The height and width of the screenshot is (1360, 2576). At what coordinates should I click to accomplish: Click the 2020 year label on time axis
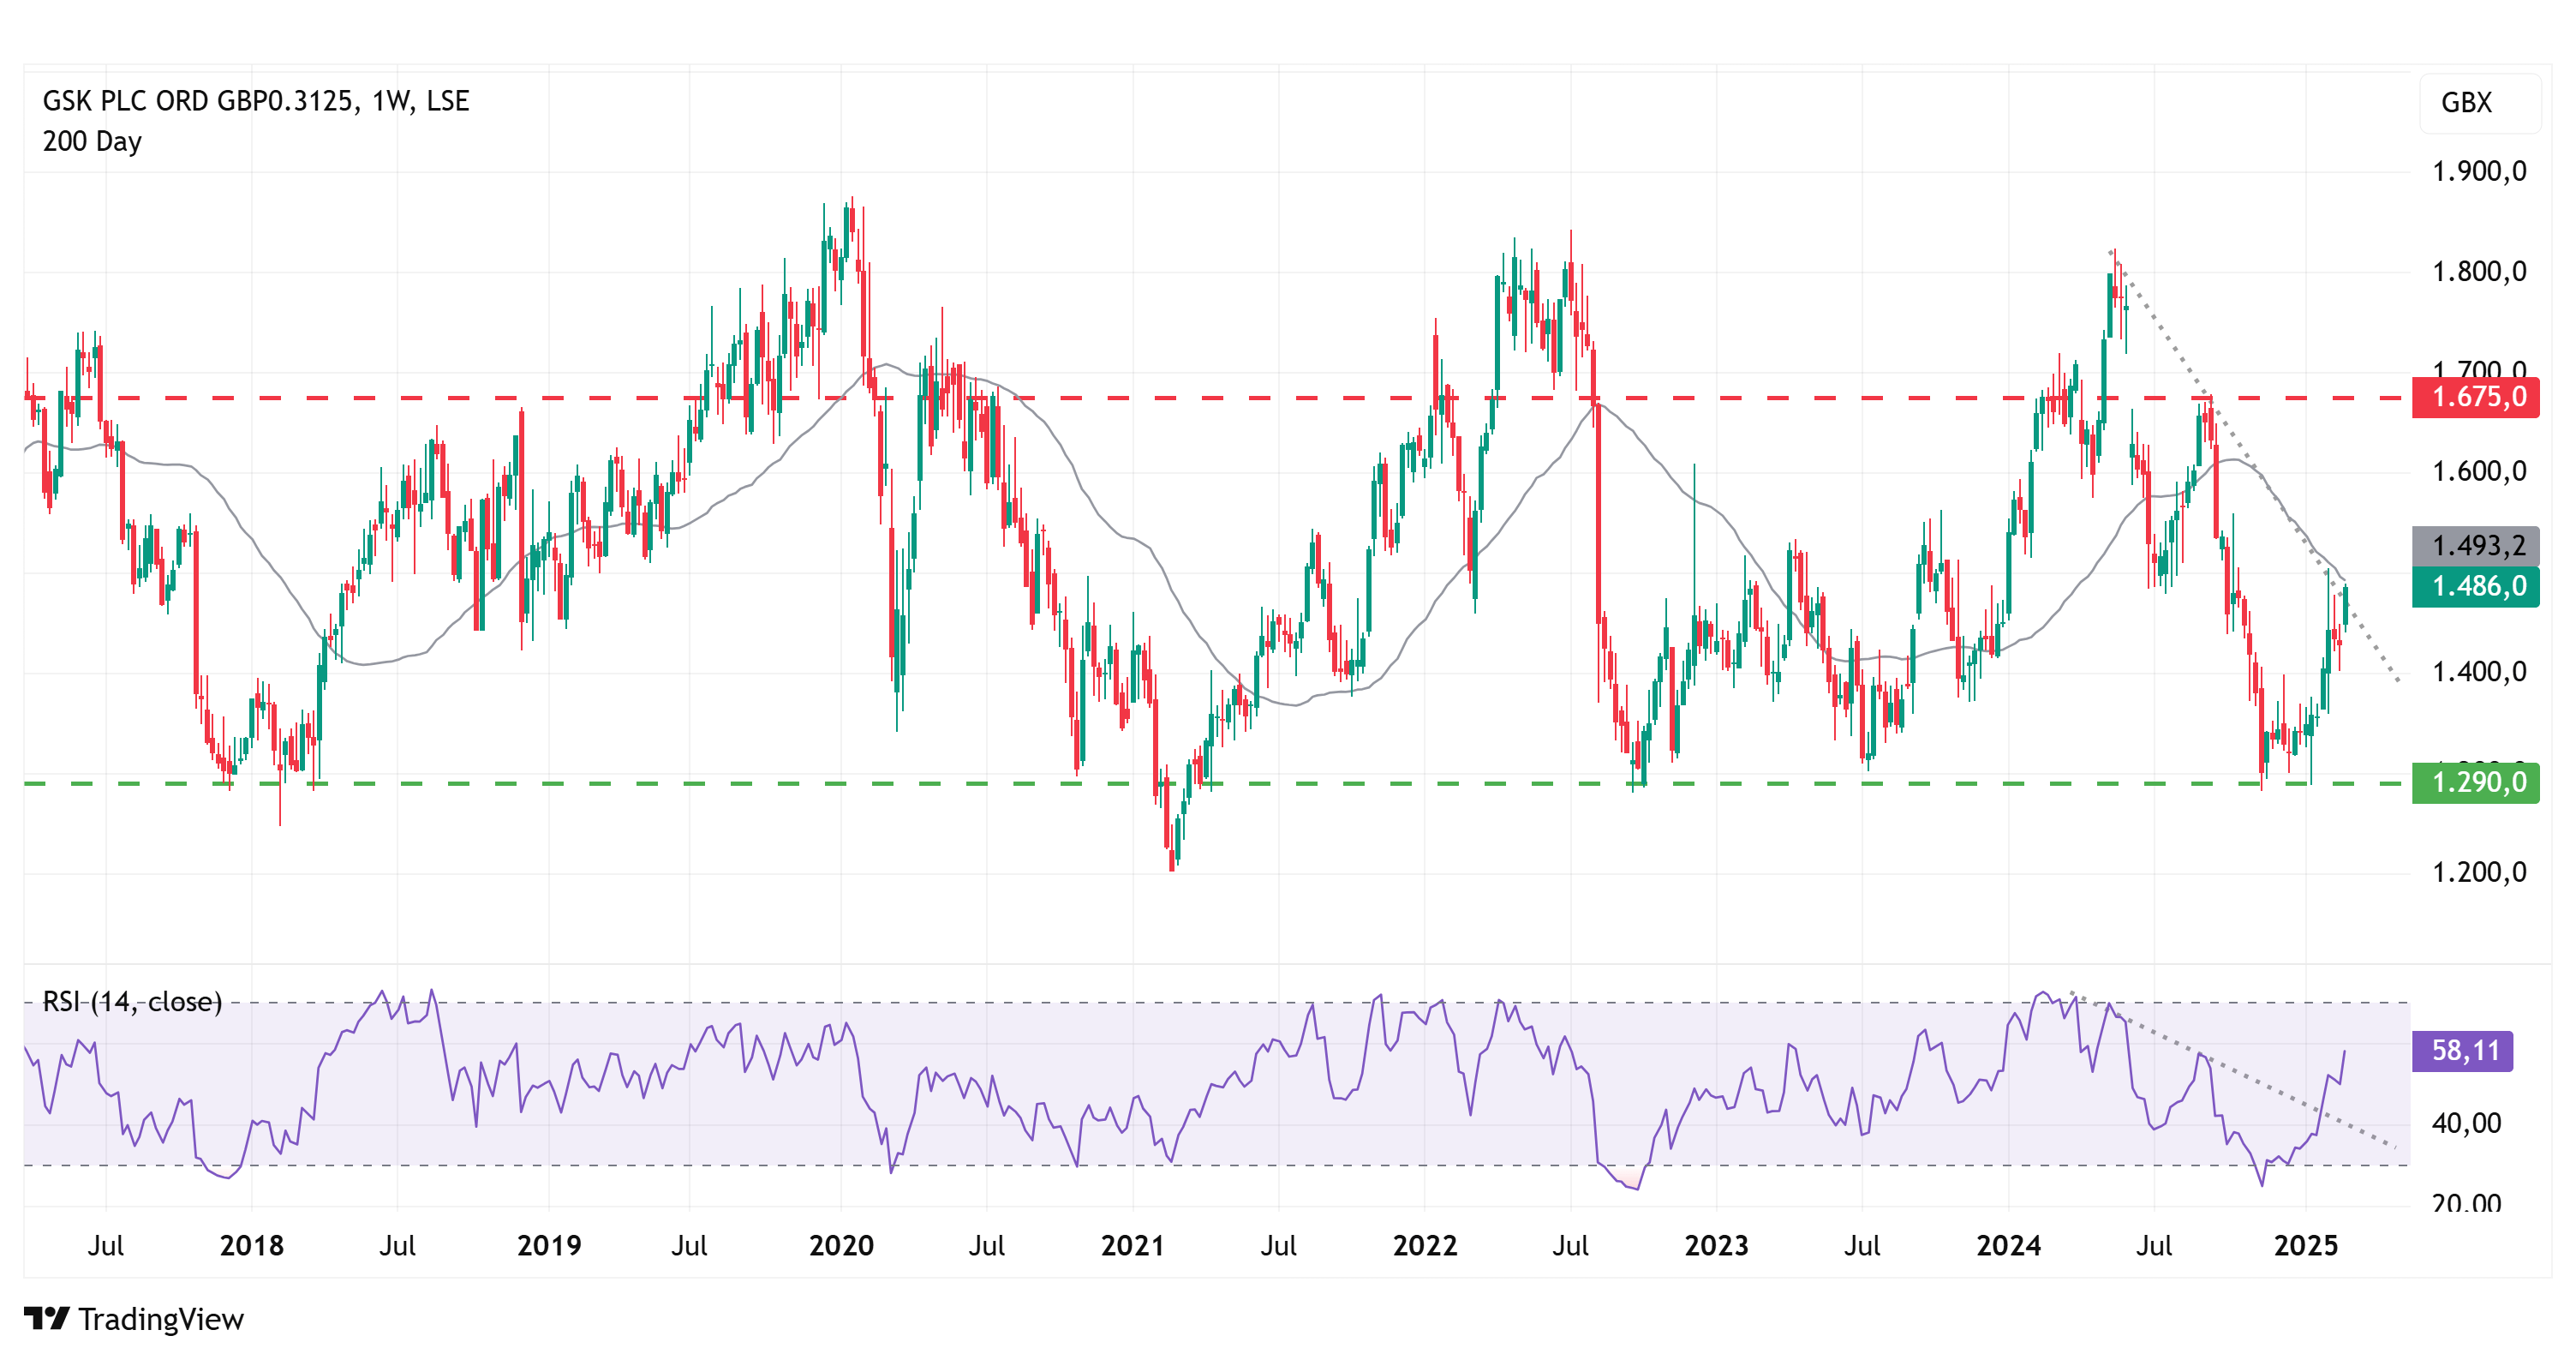pyautogui.click(x=841, y=1245)
